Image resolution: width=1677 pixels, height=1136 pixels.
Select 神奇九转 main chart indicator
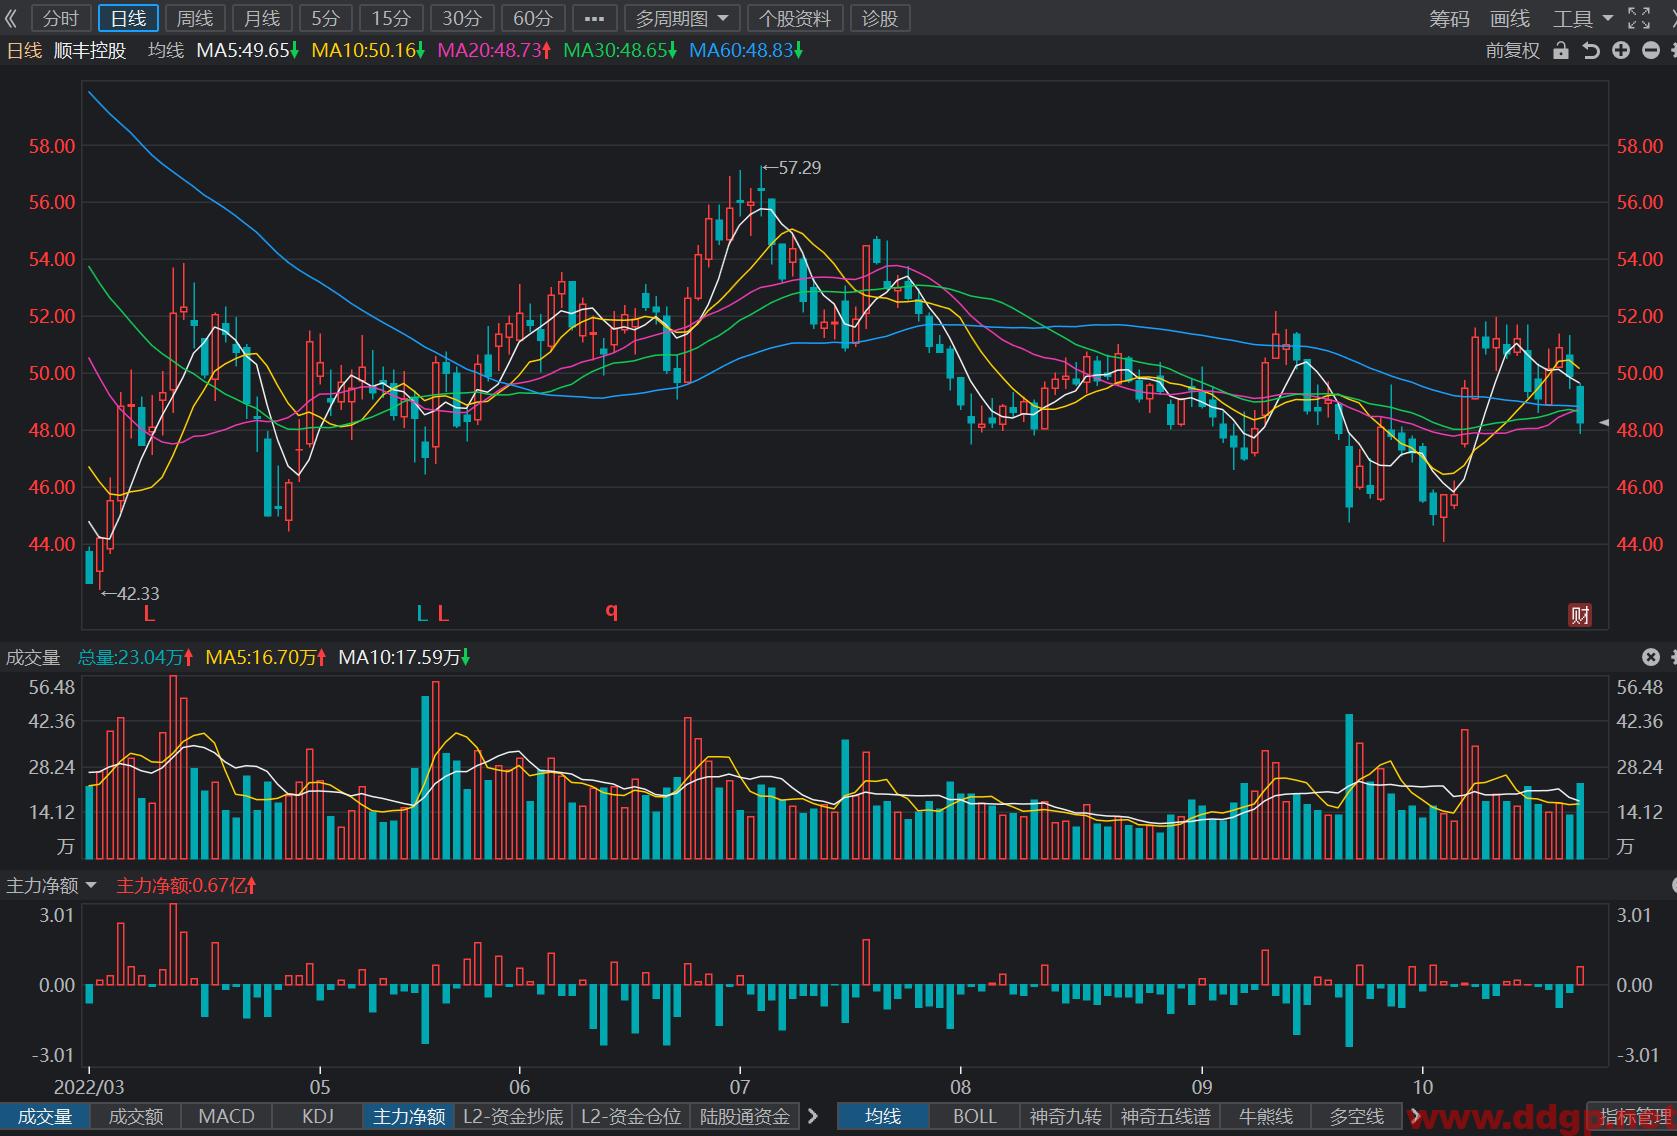[x=1066, y=1116]
